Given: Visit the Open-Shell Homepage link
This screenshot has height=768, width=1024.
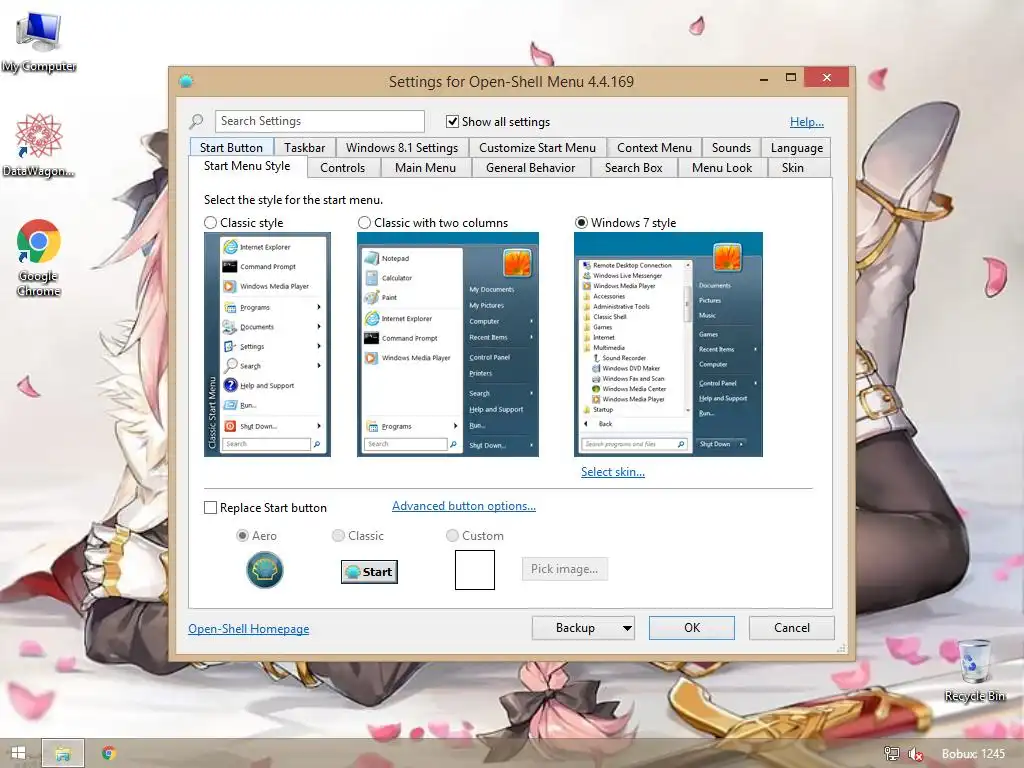Looking at the screenshot, I should tap(248, 628).
